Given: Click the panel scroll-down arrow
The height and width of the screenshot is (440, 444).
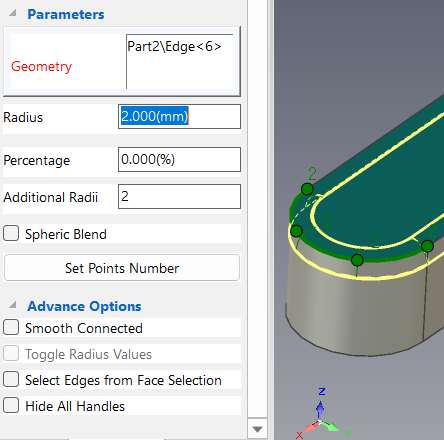Looking at the screenshot, I should click(x=257, y=429).
